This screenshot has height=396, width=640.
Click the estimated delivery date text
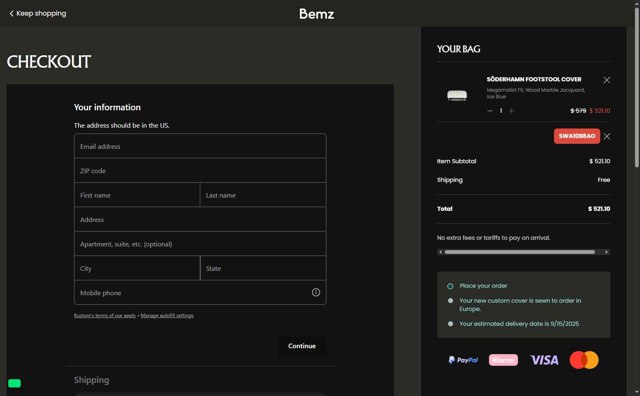(x=519, y=324)
